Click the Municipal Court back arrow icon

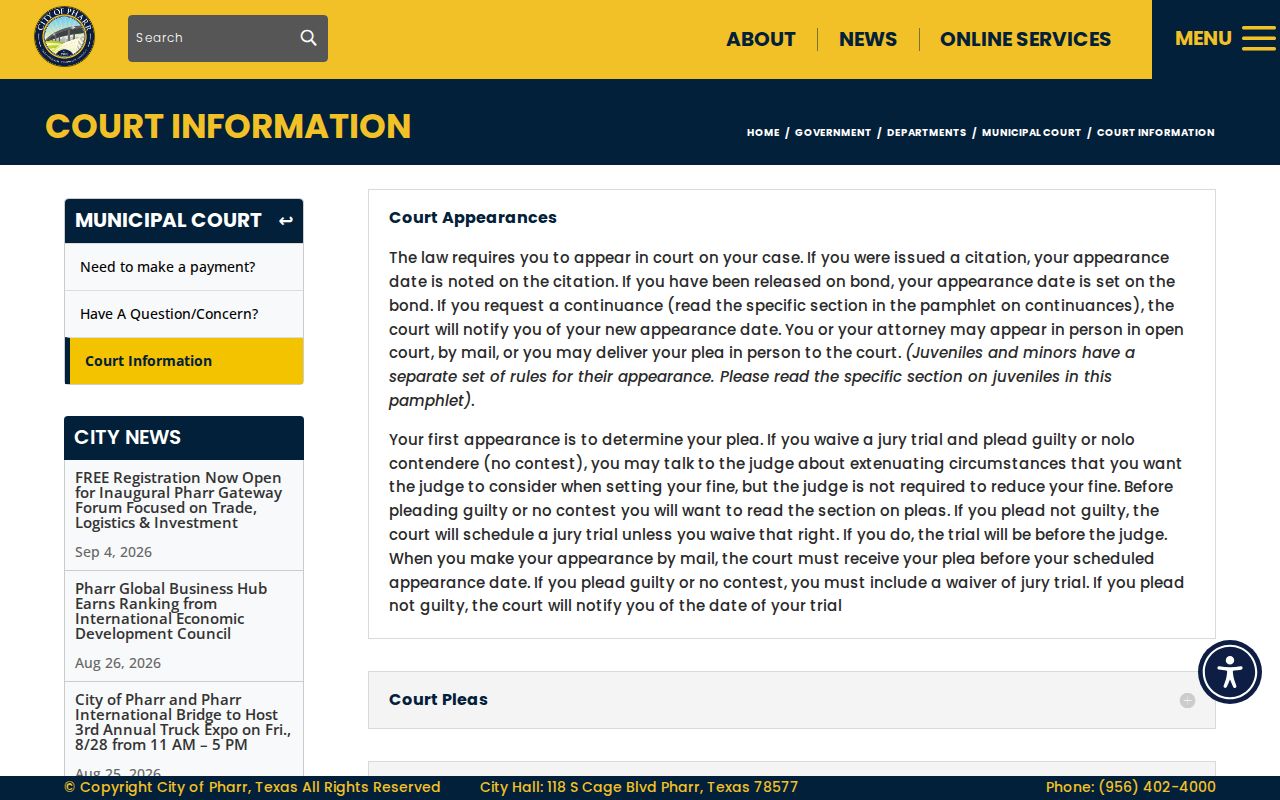pos(286,221)
